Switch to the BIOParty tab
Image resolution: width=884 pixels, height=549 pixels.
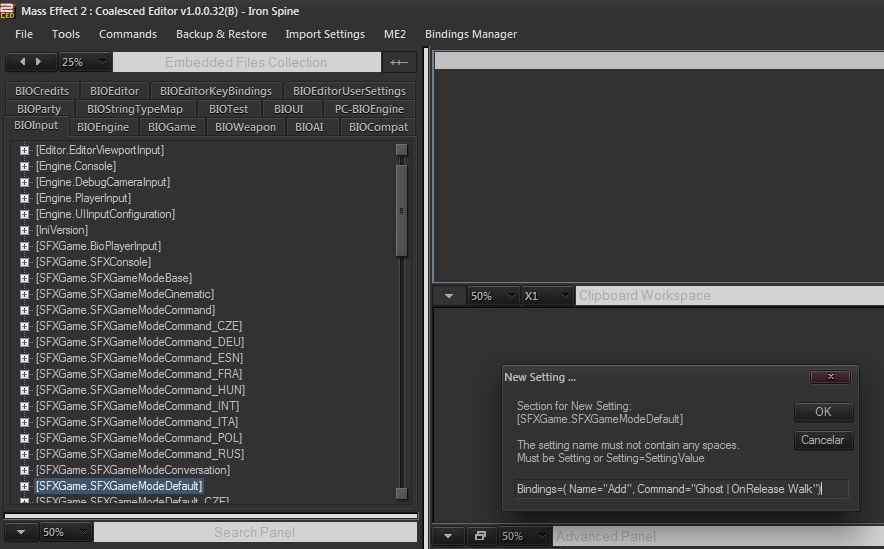click(39, 109)
